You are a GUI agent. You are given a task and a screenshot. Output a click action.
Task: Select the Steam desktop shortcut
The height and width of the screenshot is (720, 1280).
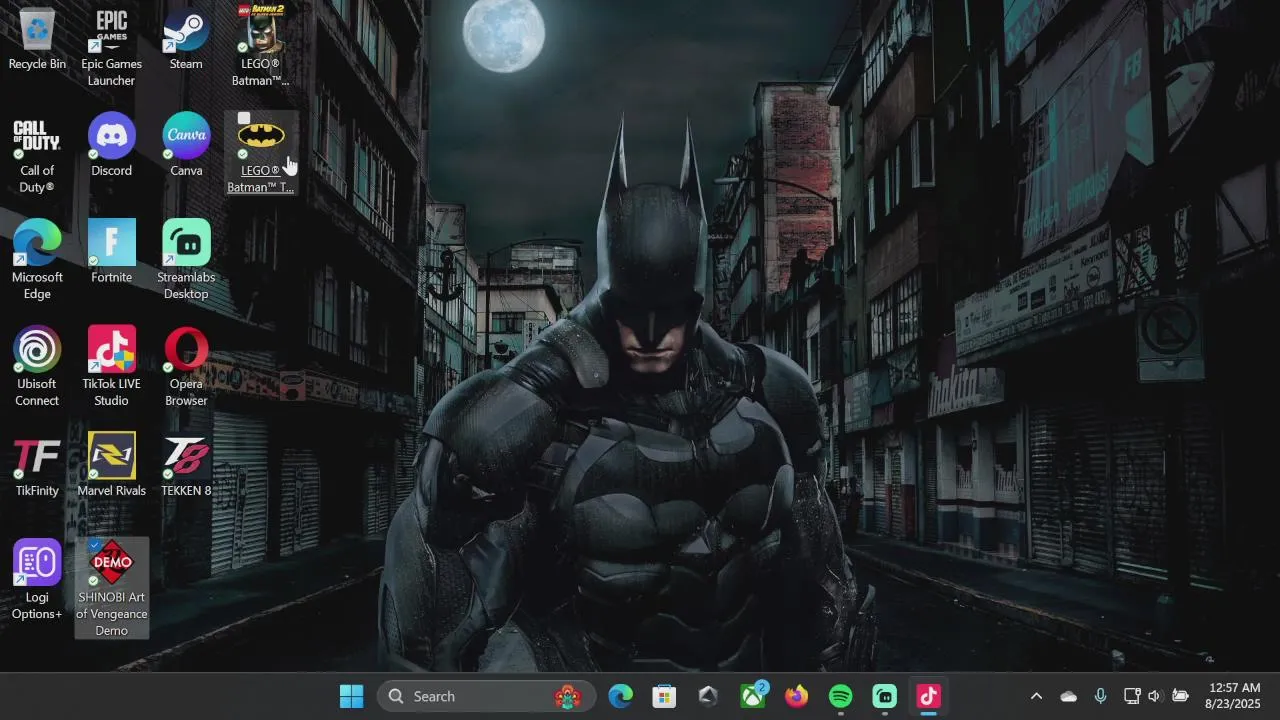coord(186,40)
